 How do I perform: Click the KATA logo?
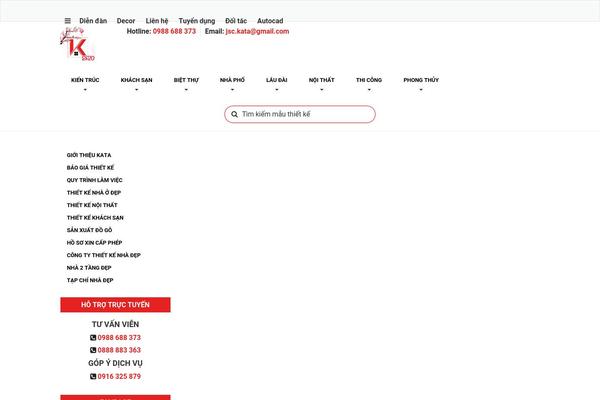(78, 43)
